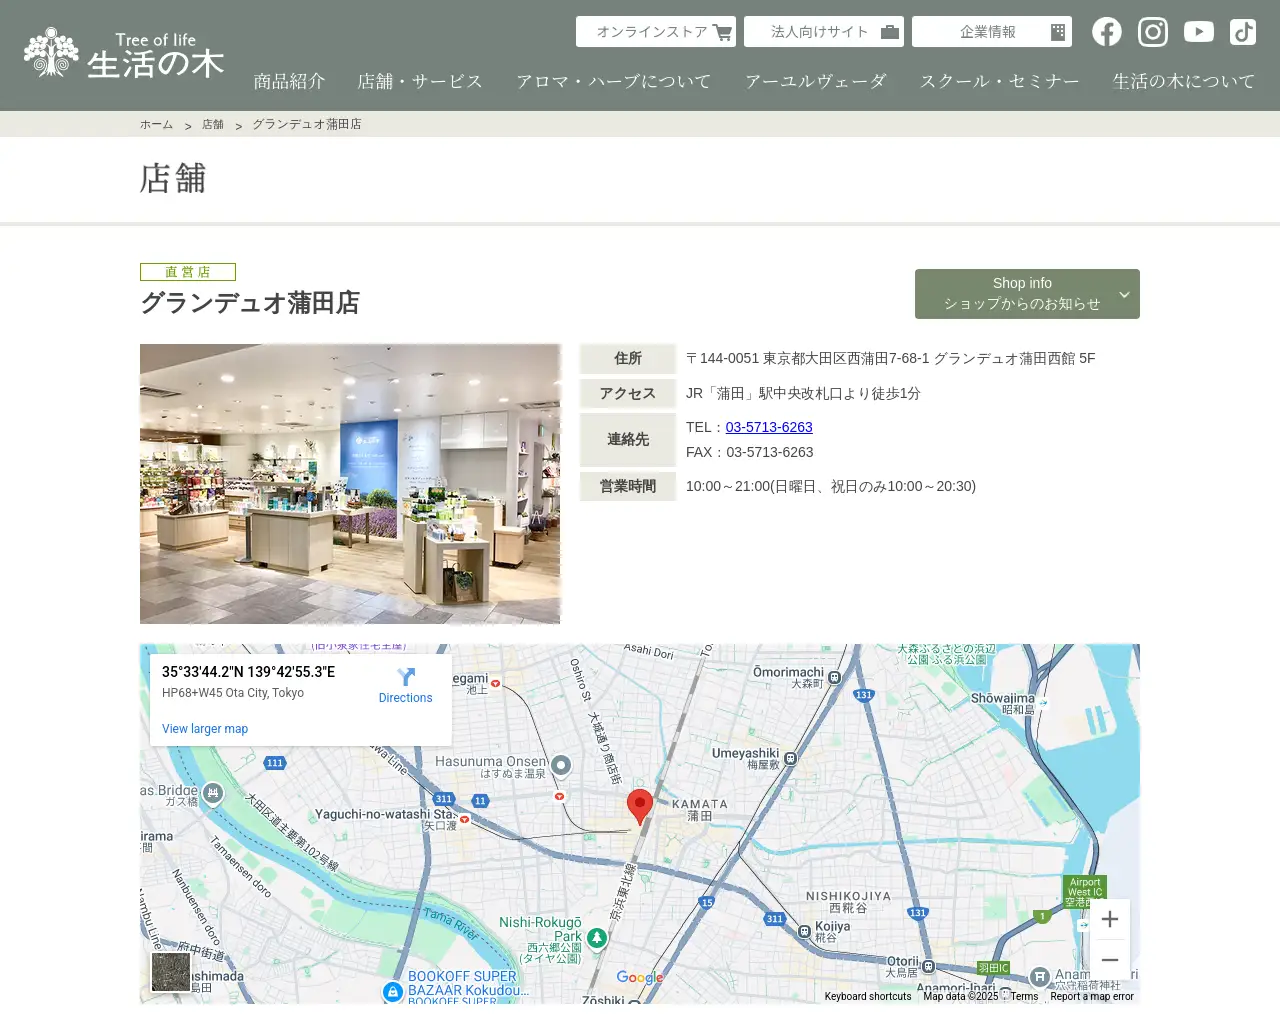
Task: Open the View larger map link
Action: (205, 728)
